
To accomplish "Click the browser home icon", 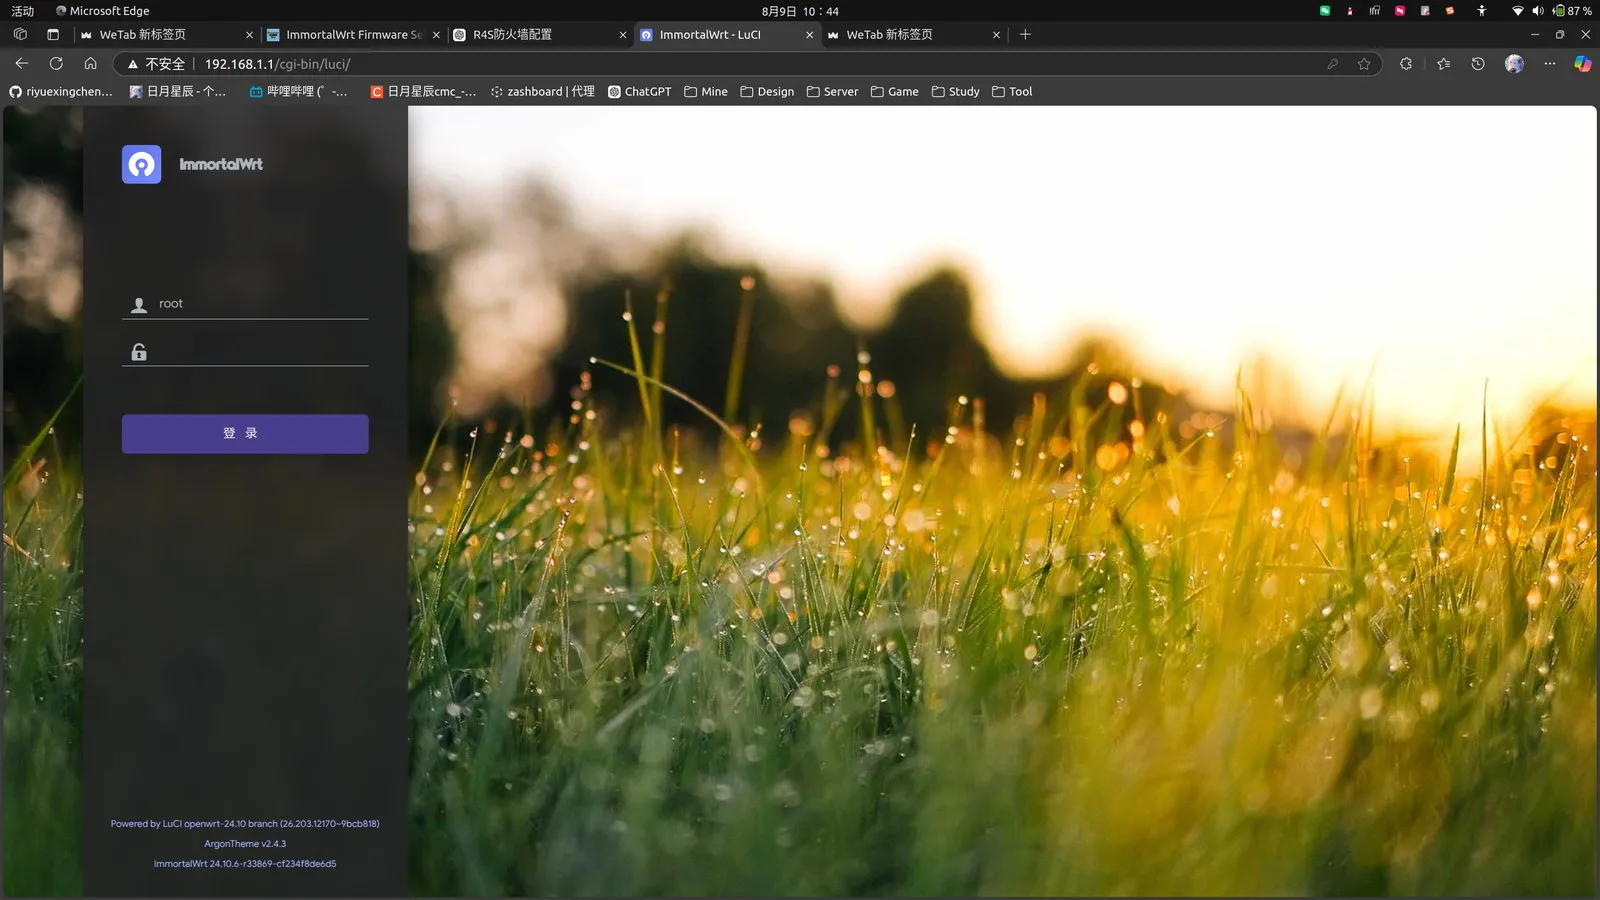I will click(90, 63).
